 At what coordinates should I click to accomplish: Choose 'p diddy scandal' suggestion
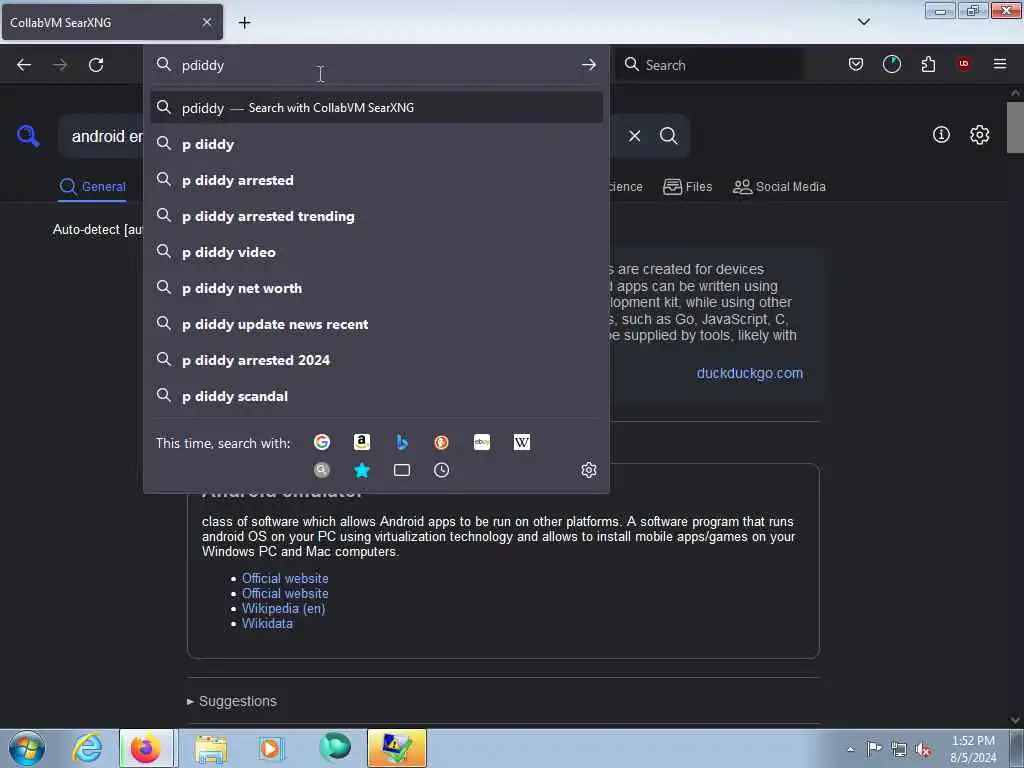tap(376, 396)
